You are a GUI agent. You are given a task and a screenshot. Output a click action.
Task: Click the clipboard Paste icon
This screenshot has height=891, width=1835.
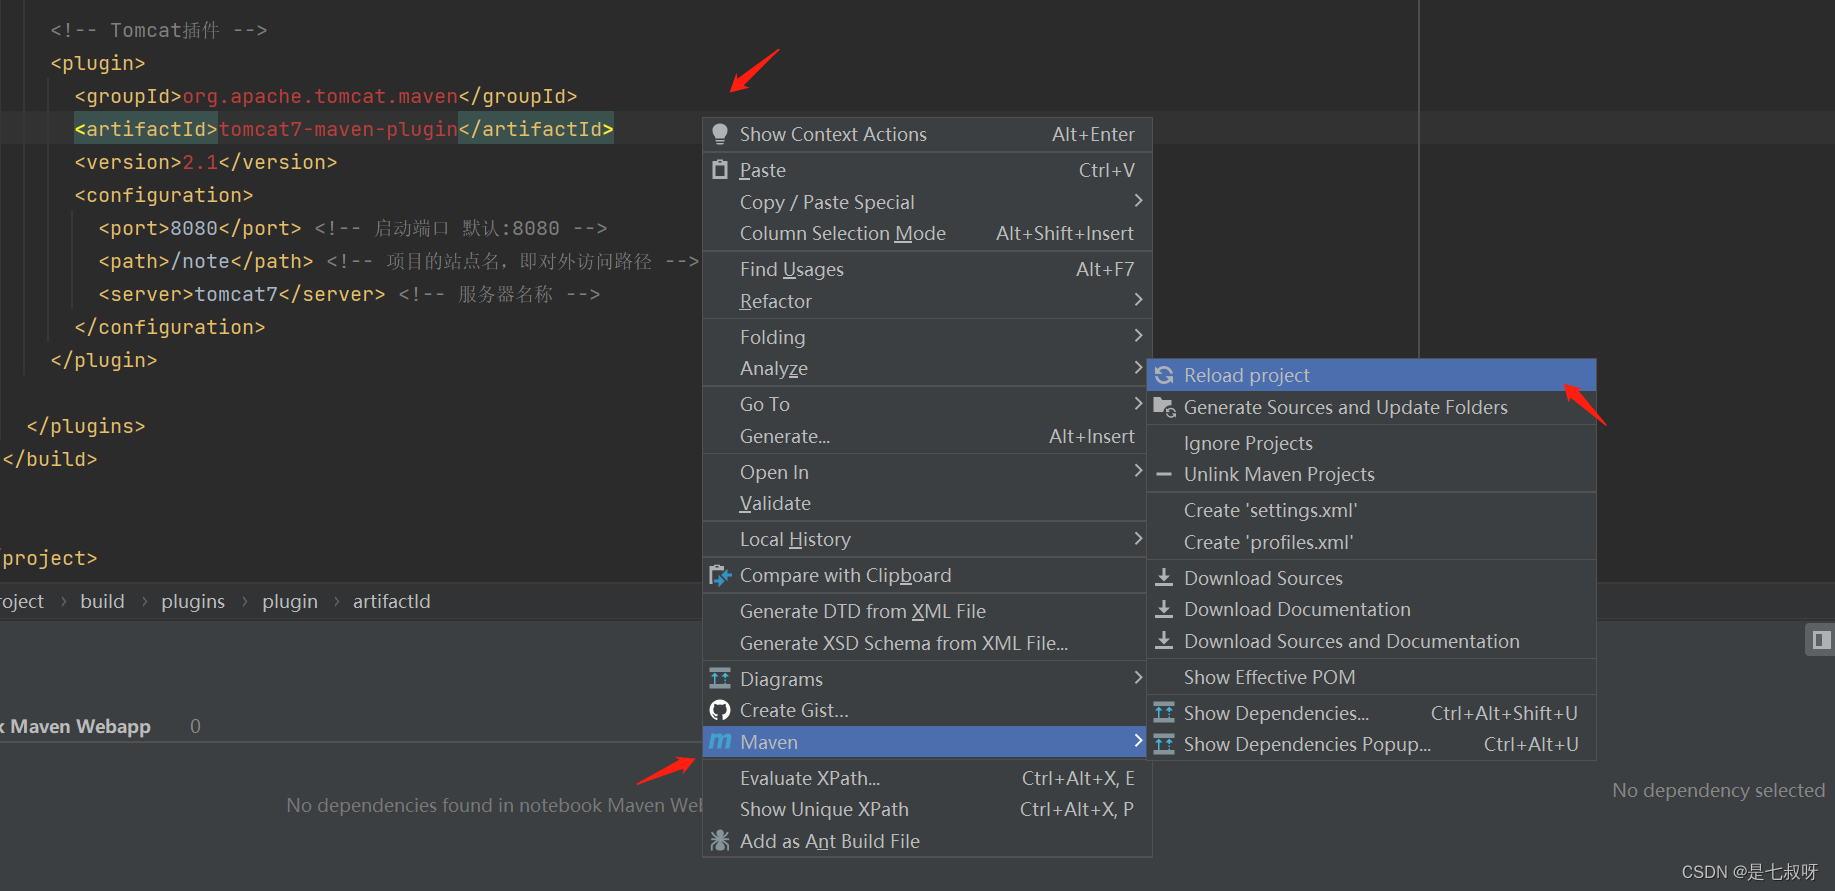pyautogui.click(x=719, y=170)
